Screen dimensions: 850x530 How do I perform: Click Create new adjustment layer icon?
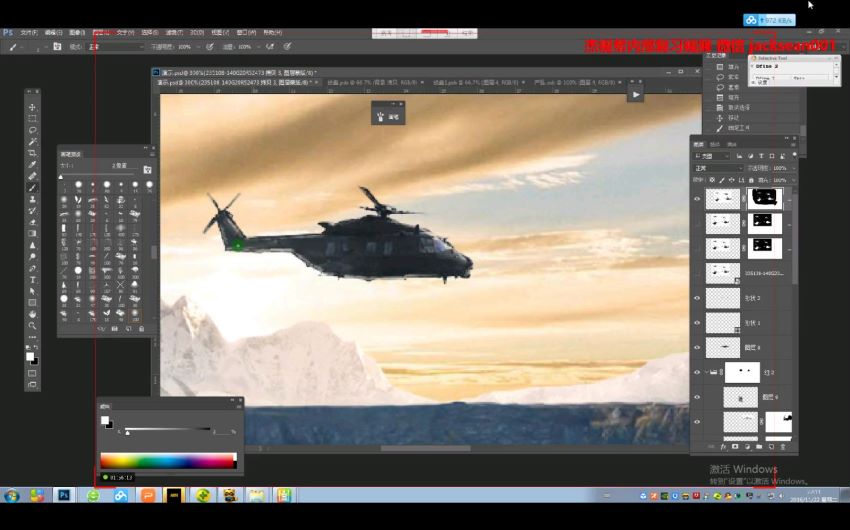747,447
